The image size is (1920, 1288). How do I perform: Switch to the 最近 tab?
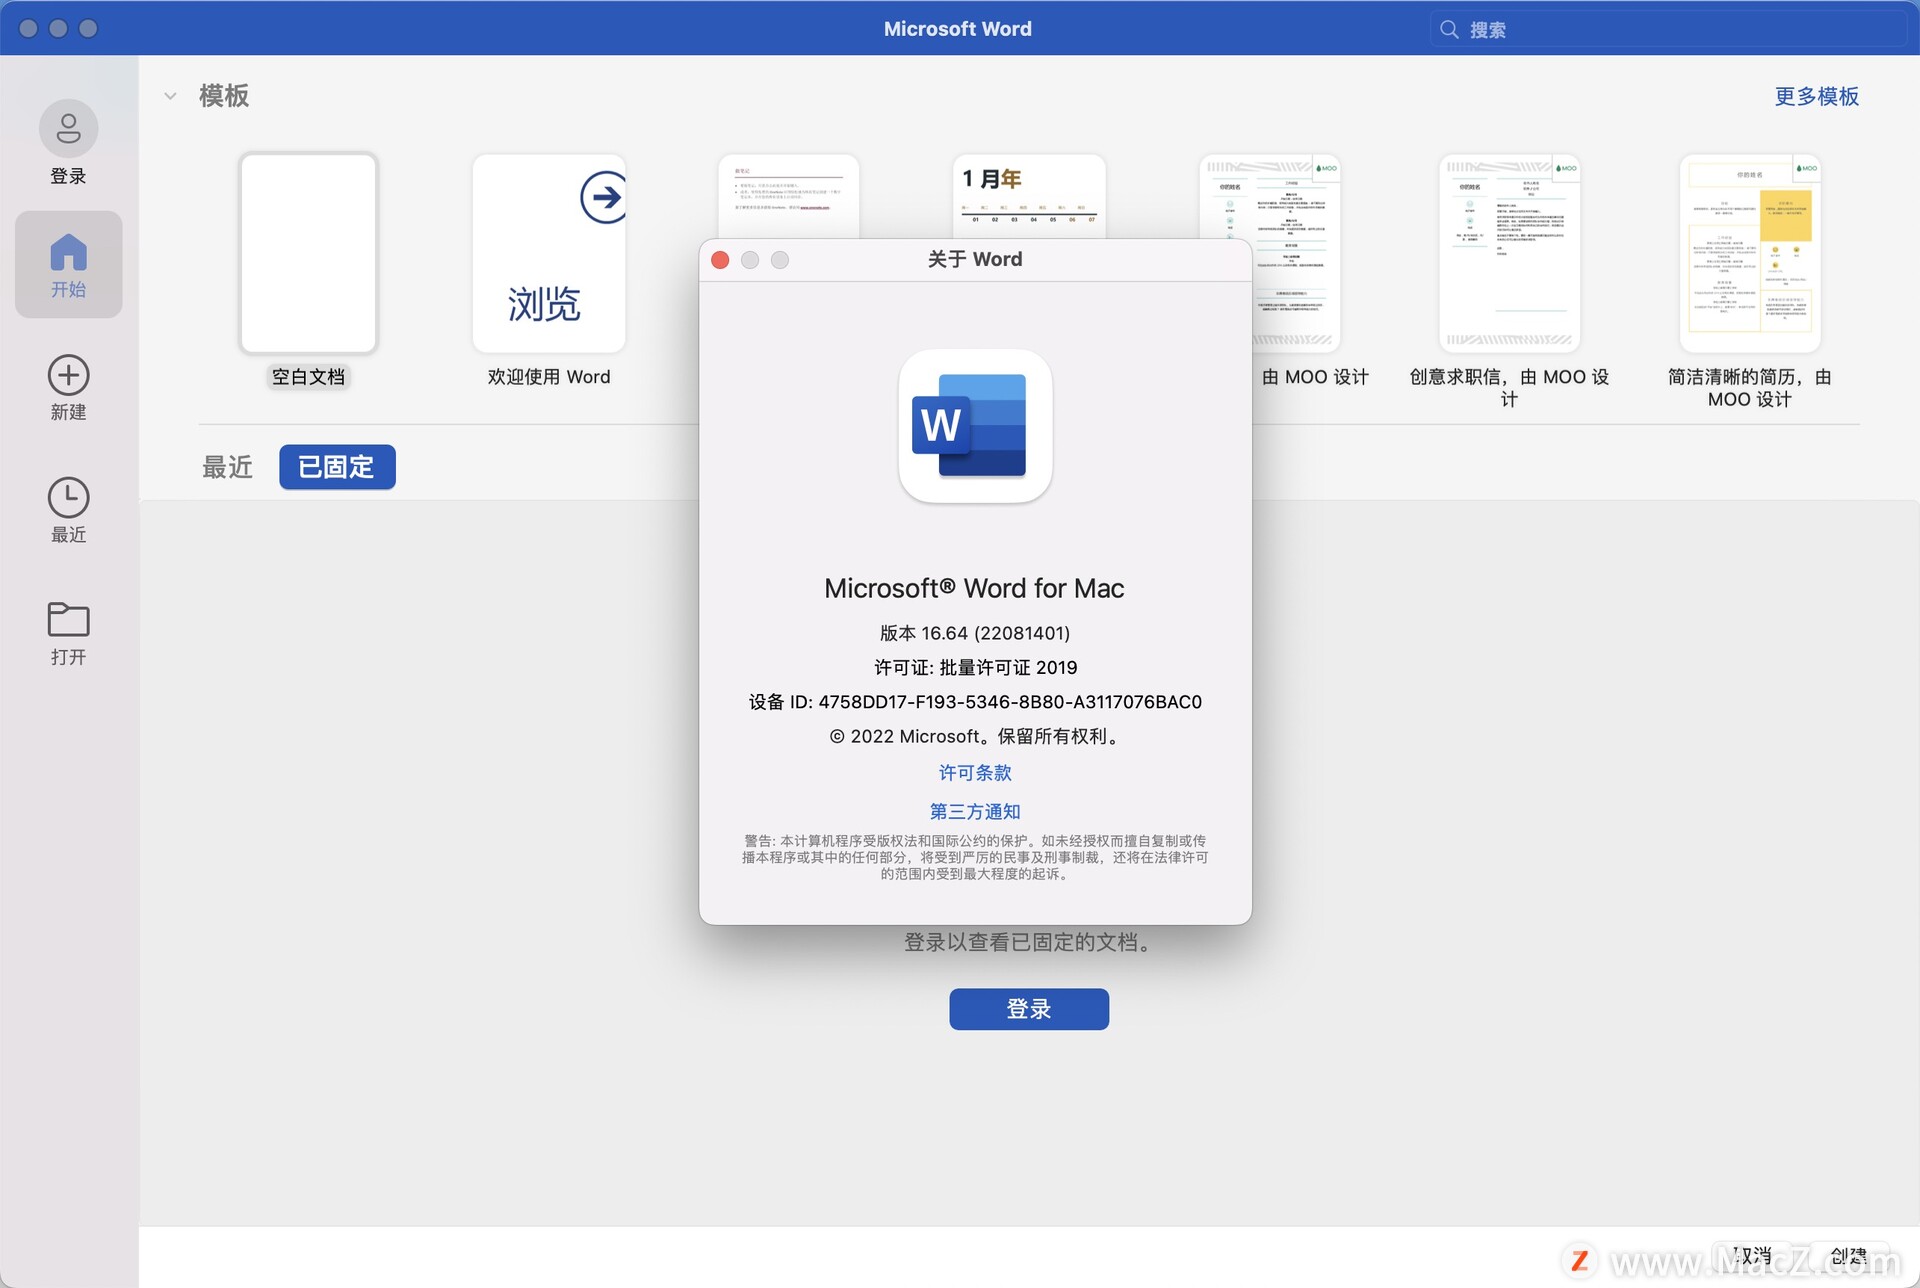227,467
